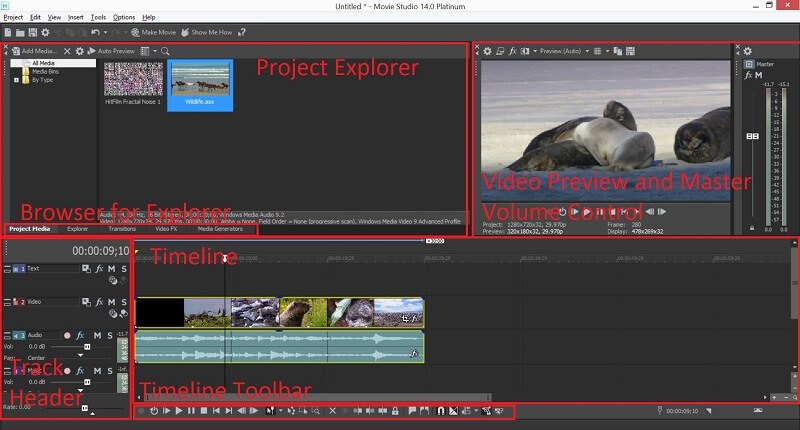This screenshot has height=430, width=800.
Task: Open media properties gear in Project Media
Action: [80, 51]
